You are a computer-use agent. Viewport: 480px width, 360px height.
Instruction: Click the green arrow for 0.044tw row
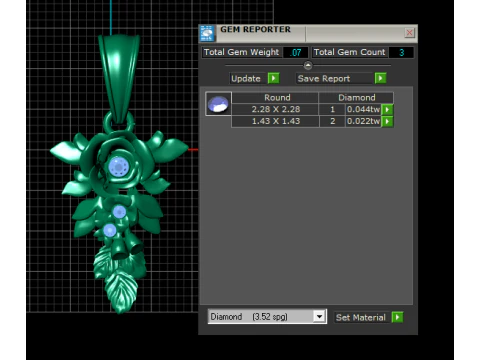click(x=387, y=109)
